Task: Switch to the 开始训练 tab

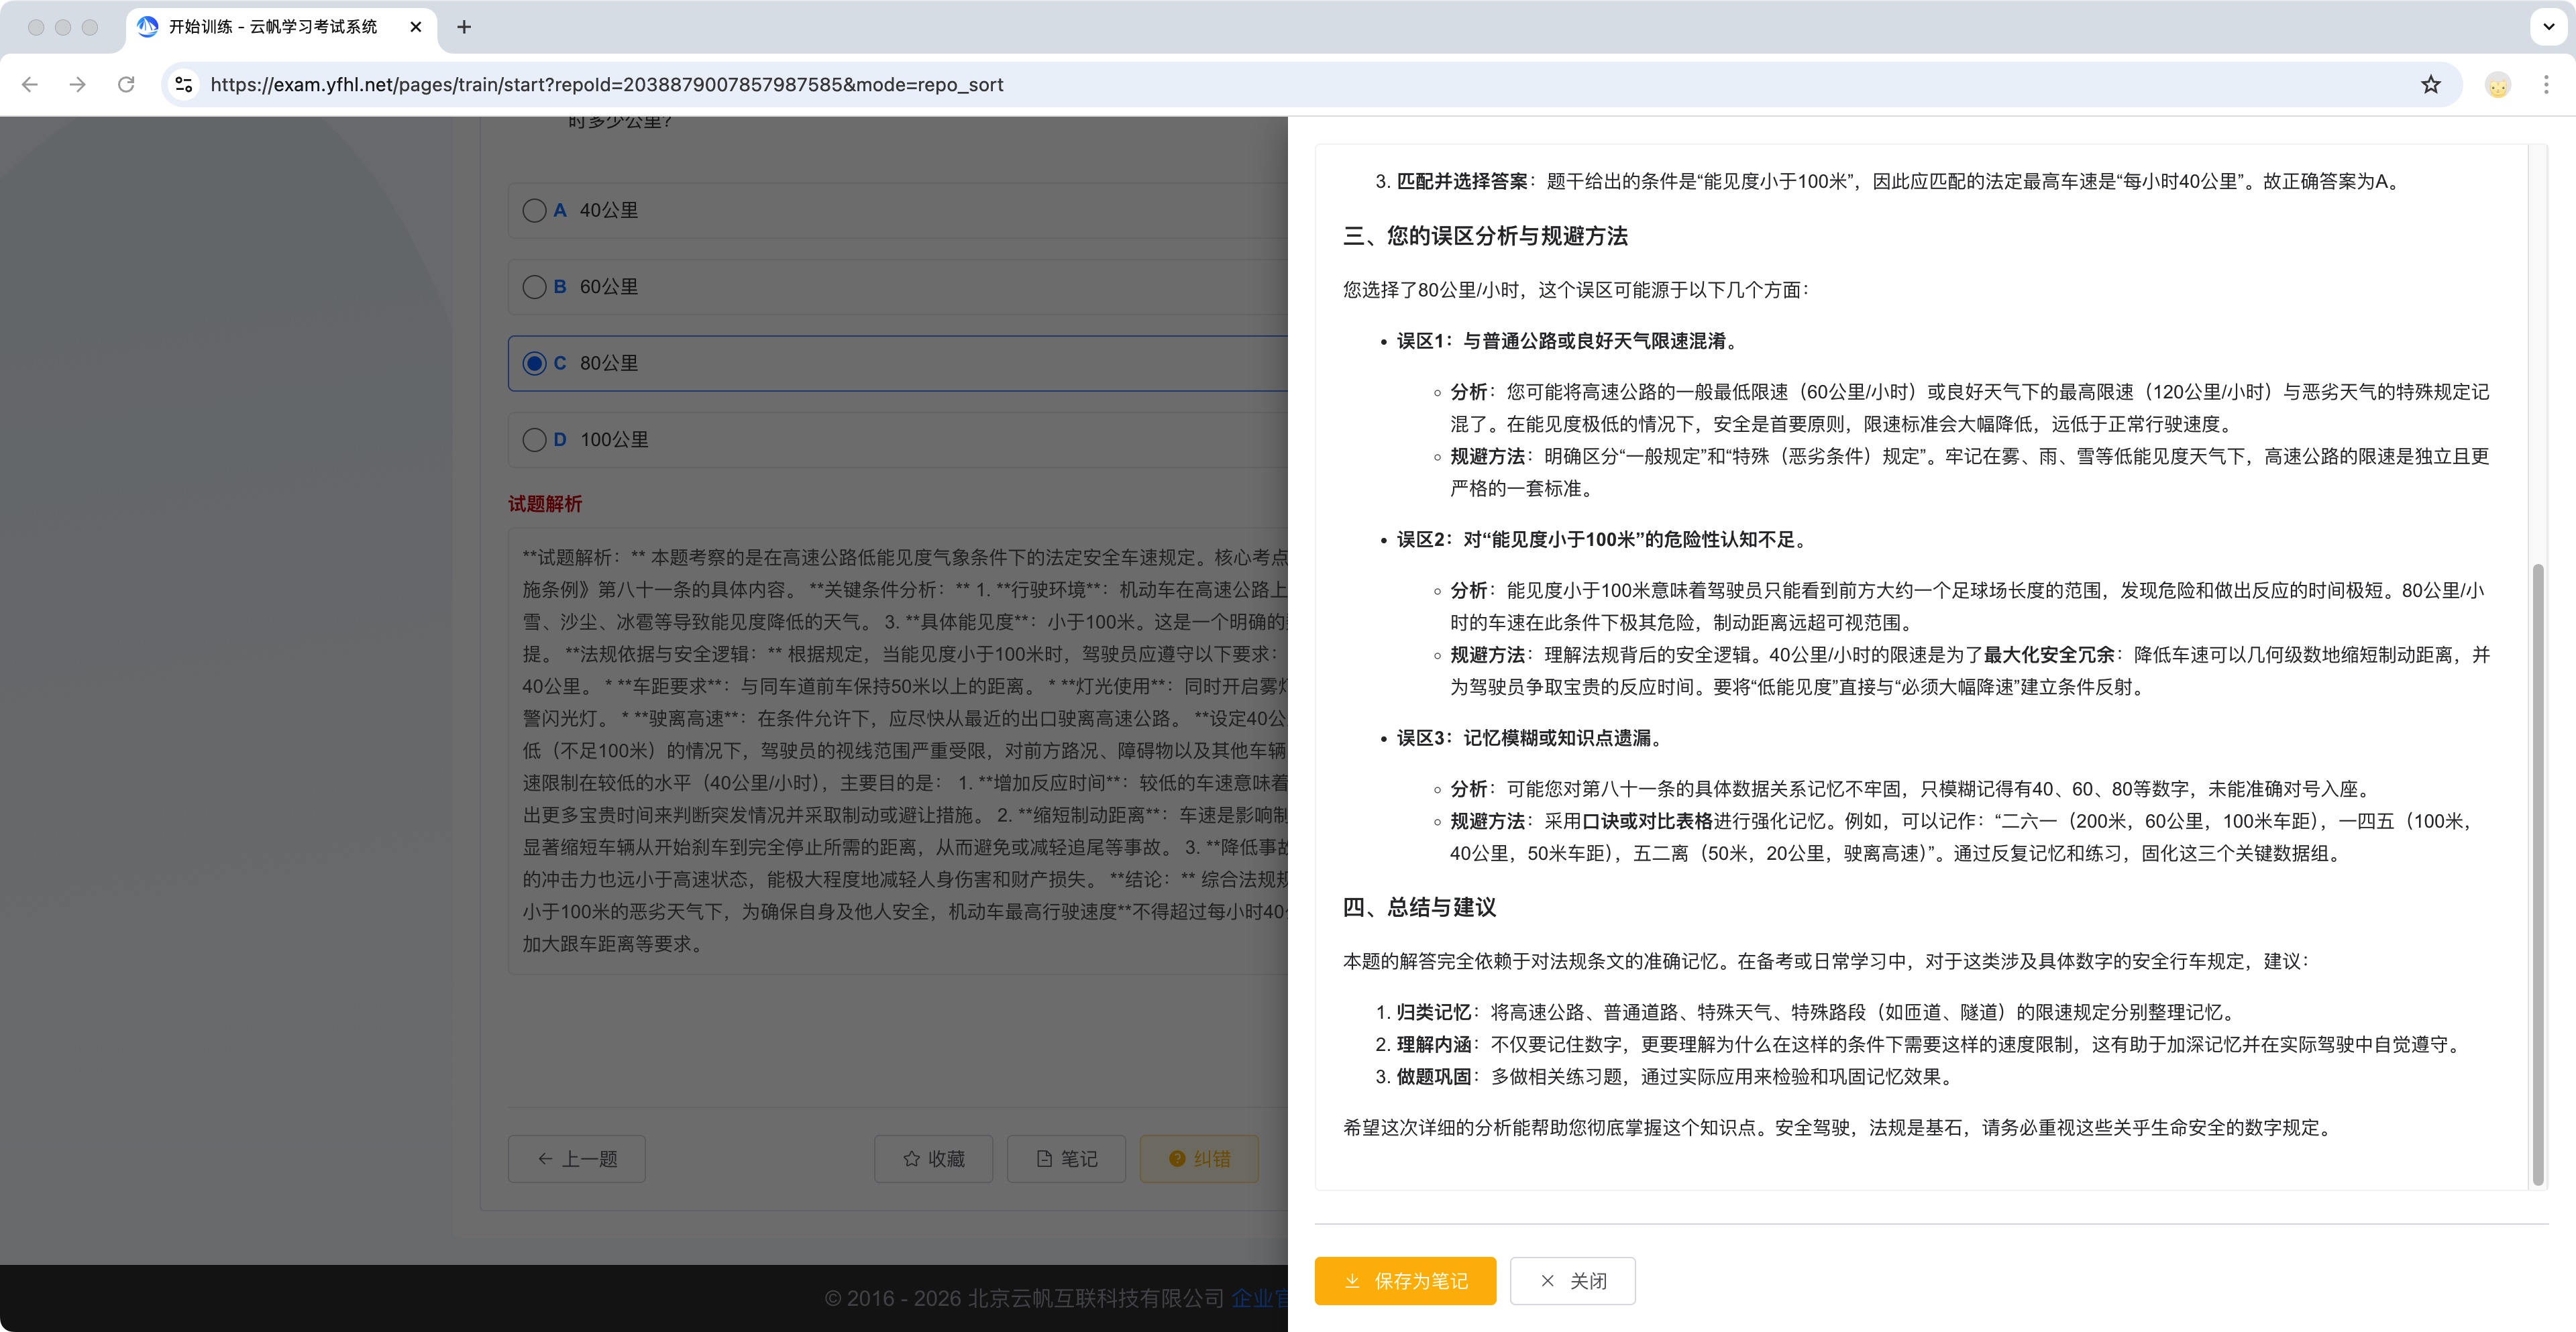Action: pos(270,27)
